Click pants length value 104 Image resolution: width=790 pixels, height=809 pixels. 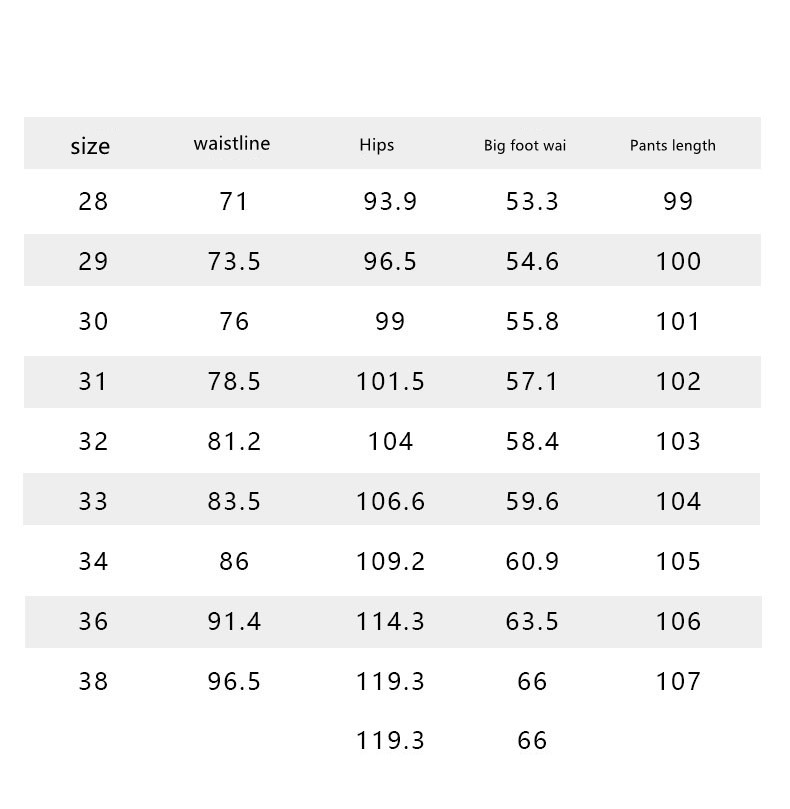point(679,502)
